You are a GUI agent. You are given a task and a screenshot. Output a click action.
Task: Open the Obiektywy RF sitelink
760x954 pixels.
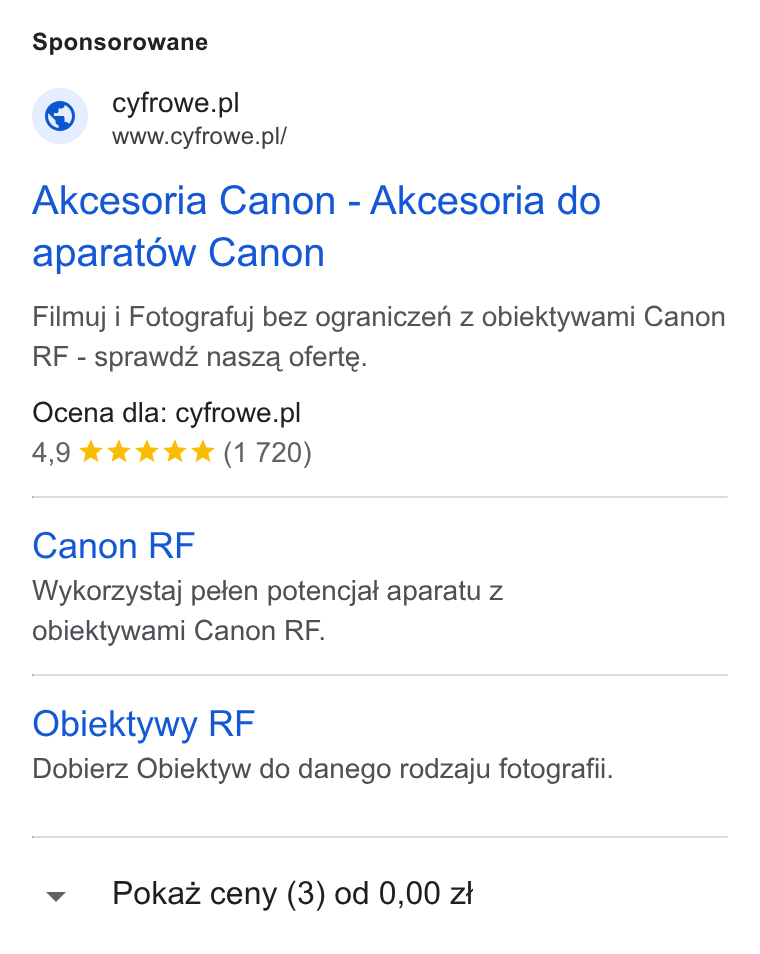pos(143,725)
